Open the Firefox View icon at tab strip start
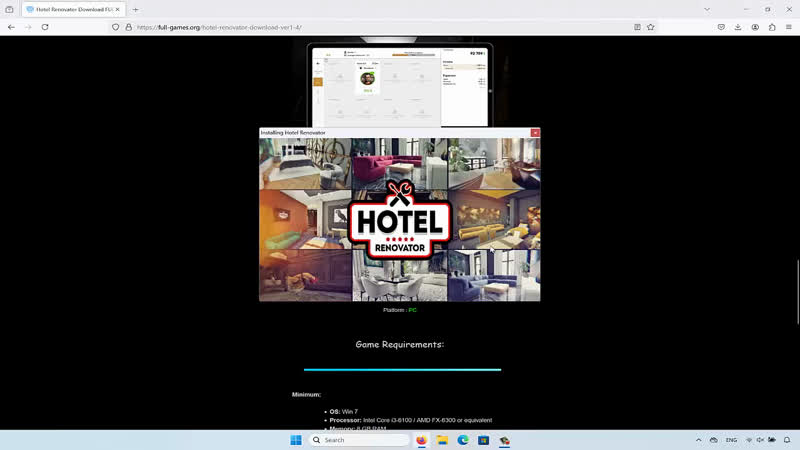Image resolution: width=800 pixels, height=450 pixels. (9, 9)
